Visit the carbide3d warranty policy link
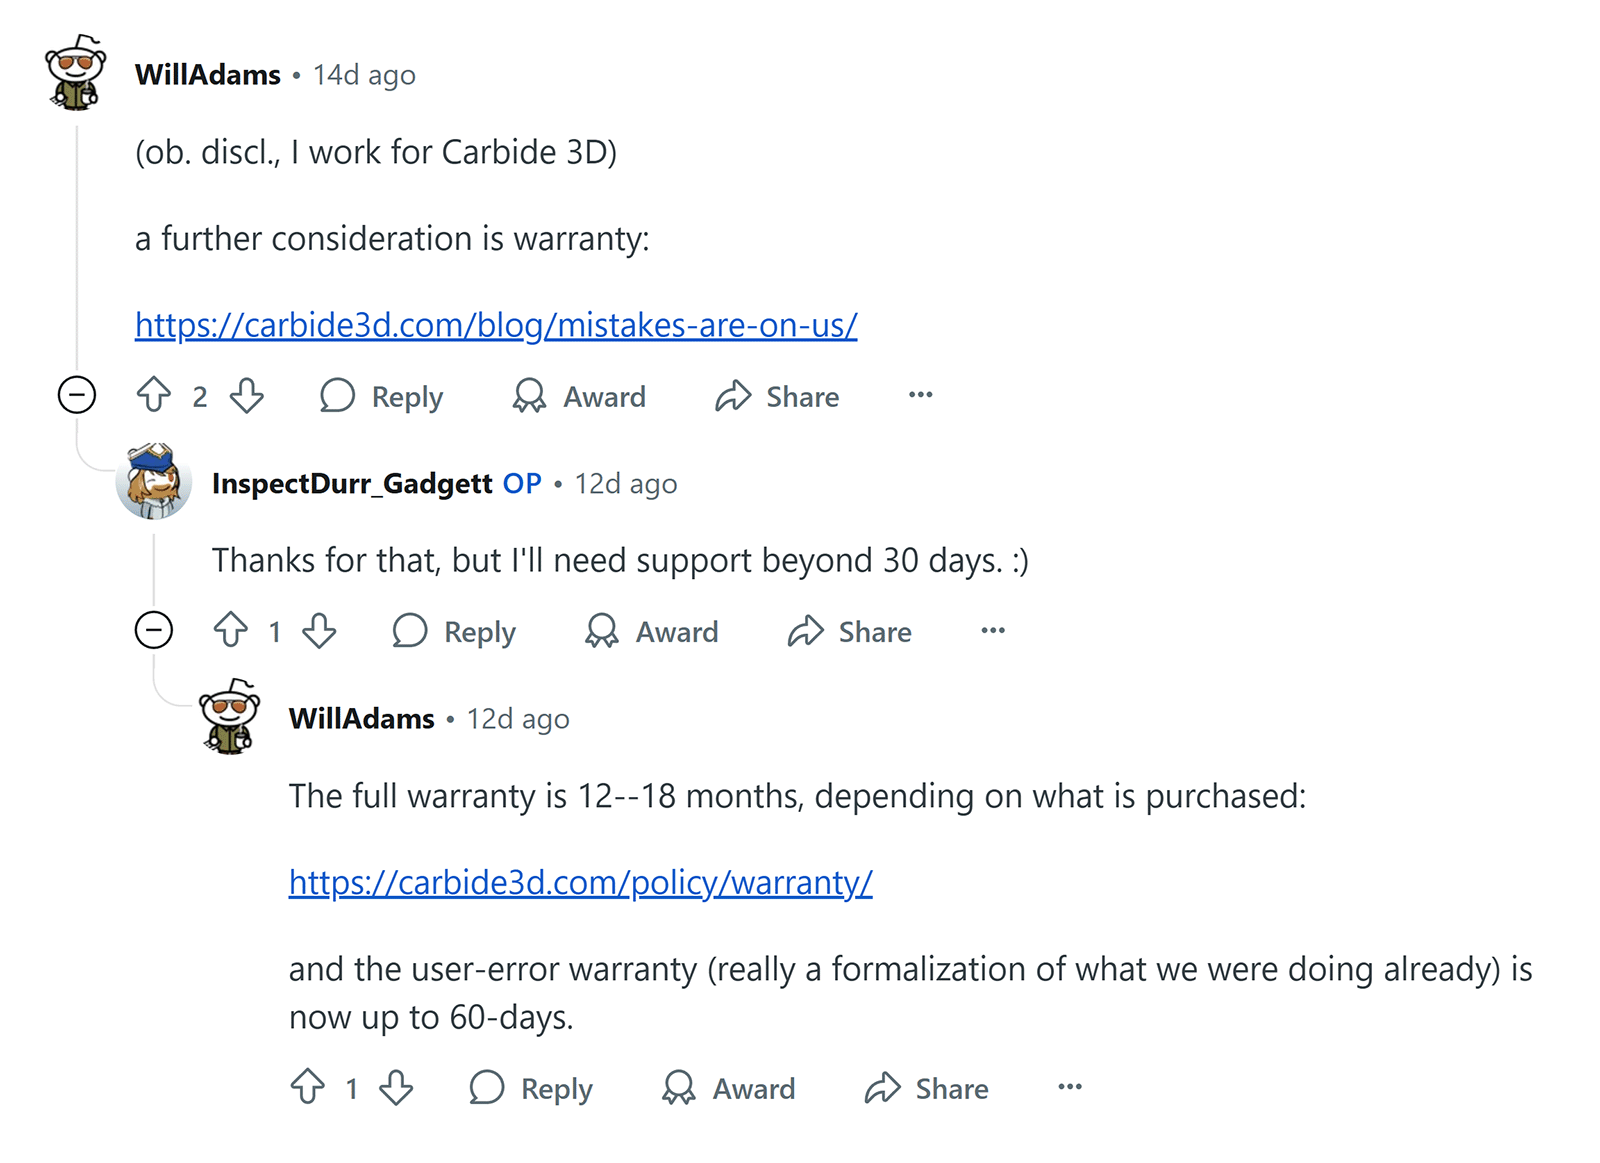 coord(580,883)
